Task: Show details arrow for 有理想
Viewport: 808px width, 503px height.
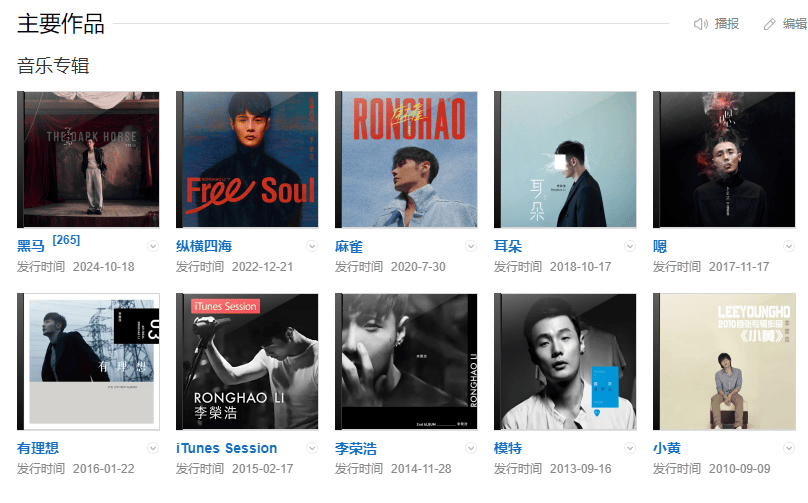Action: [153, 448]
